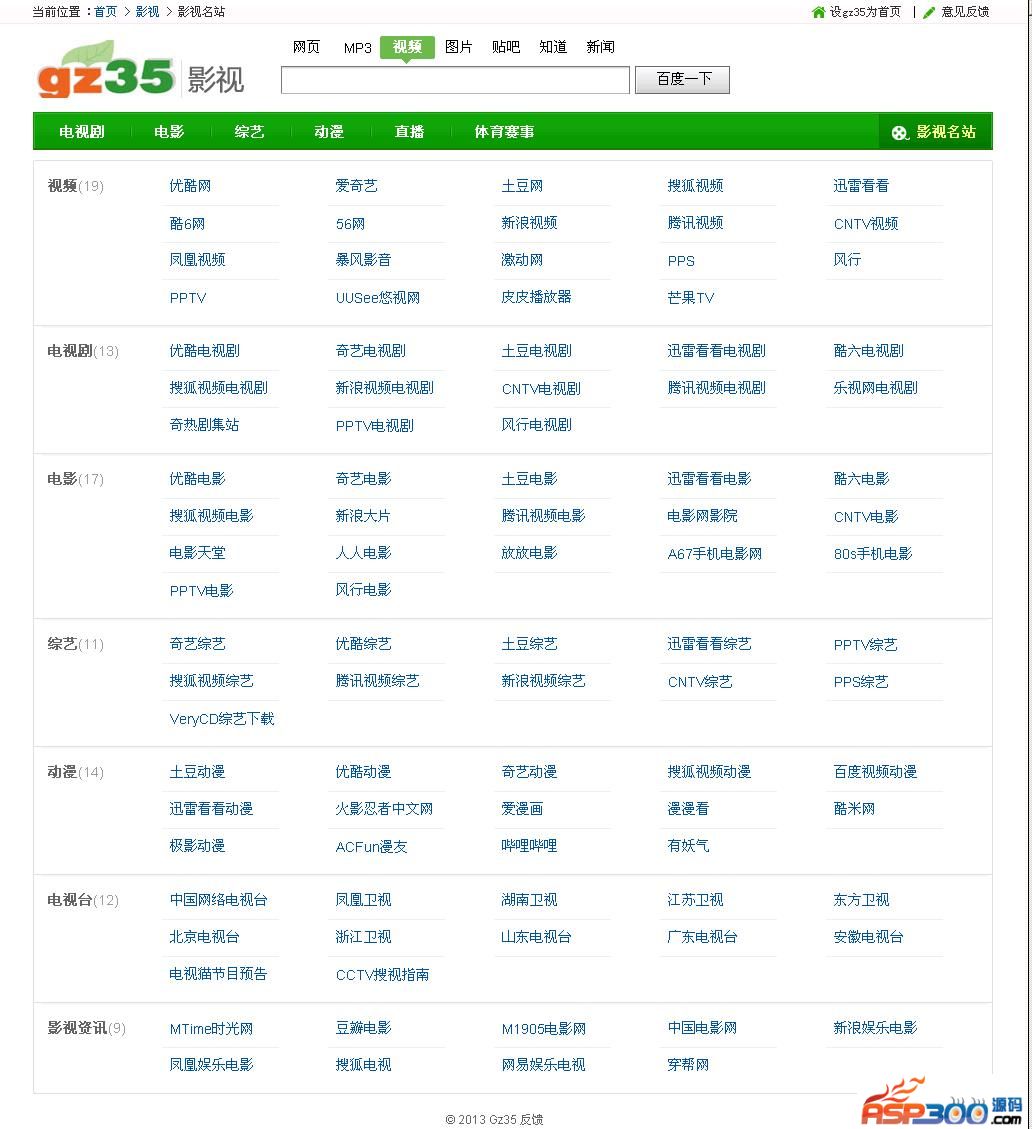Select the 图片 search tab
The image size is (1032, 1129).
[x=458, y=47]
